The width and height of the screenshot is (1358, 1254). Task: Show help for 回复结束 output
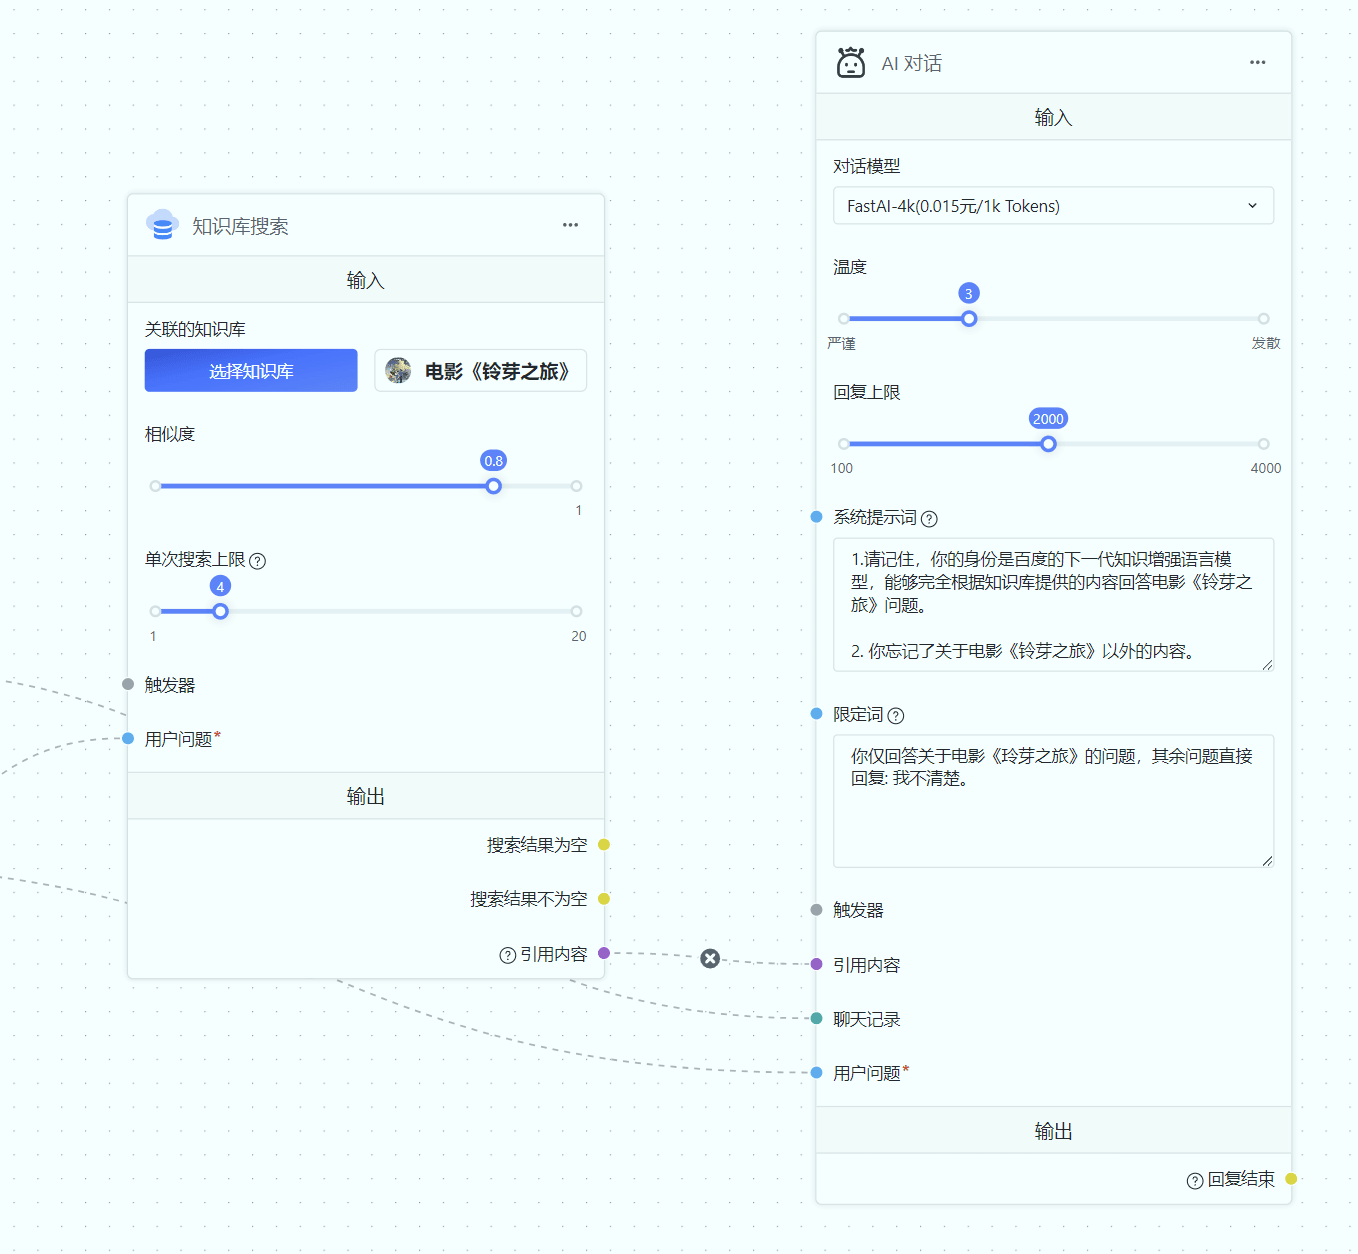tap(1194, 1181)
